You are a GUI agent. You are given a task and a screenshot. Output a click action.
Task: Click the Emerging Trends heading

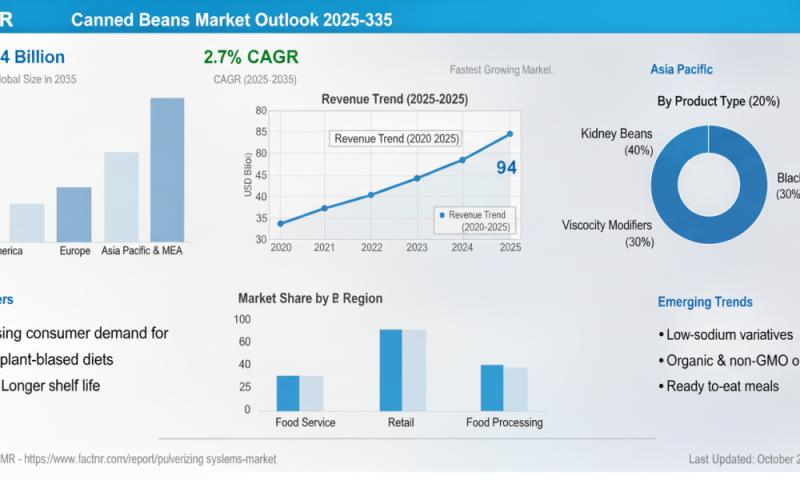[x=705, y=302]
